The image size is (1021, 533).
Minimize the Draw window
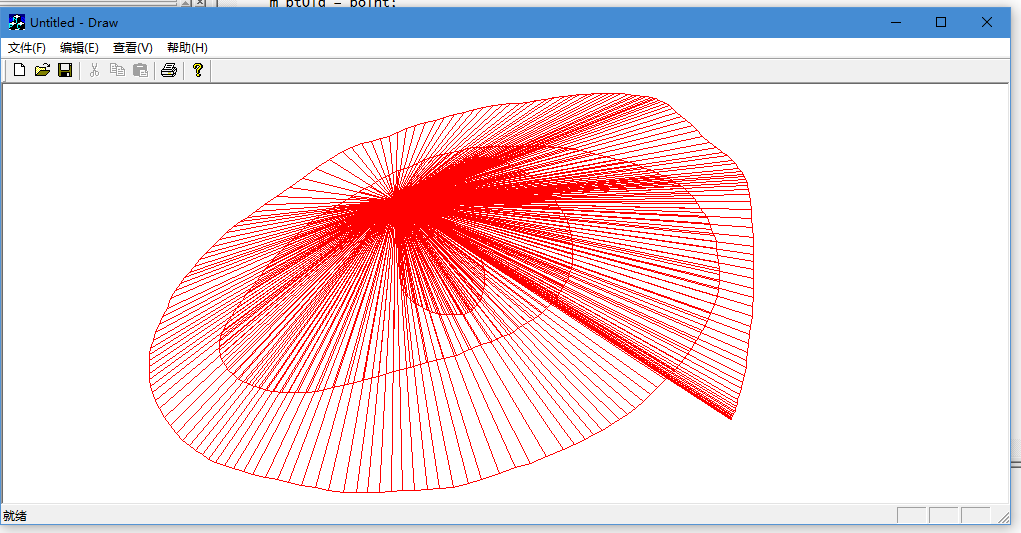tap(896, 23)
